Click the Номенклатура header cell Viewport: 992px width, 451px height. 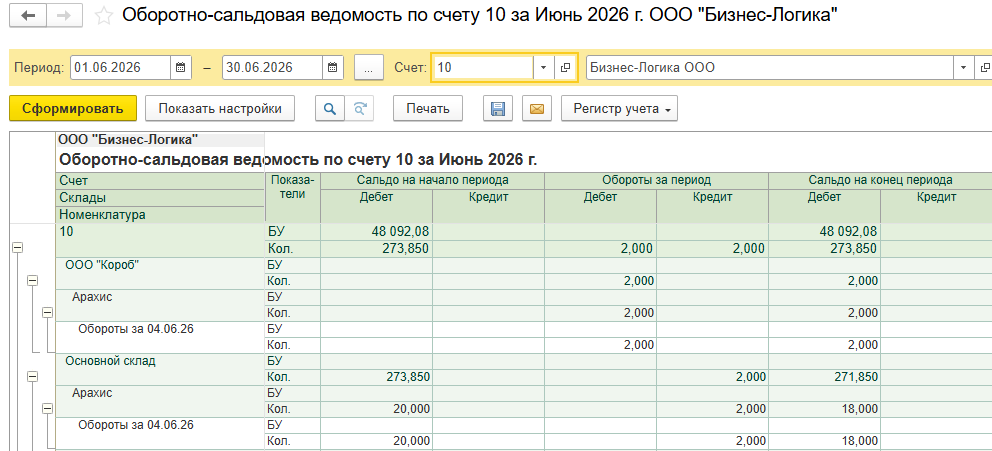point(160,215)
